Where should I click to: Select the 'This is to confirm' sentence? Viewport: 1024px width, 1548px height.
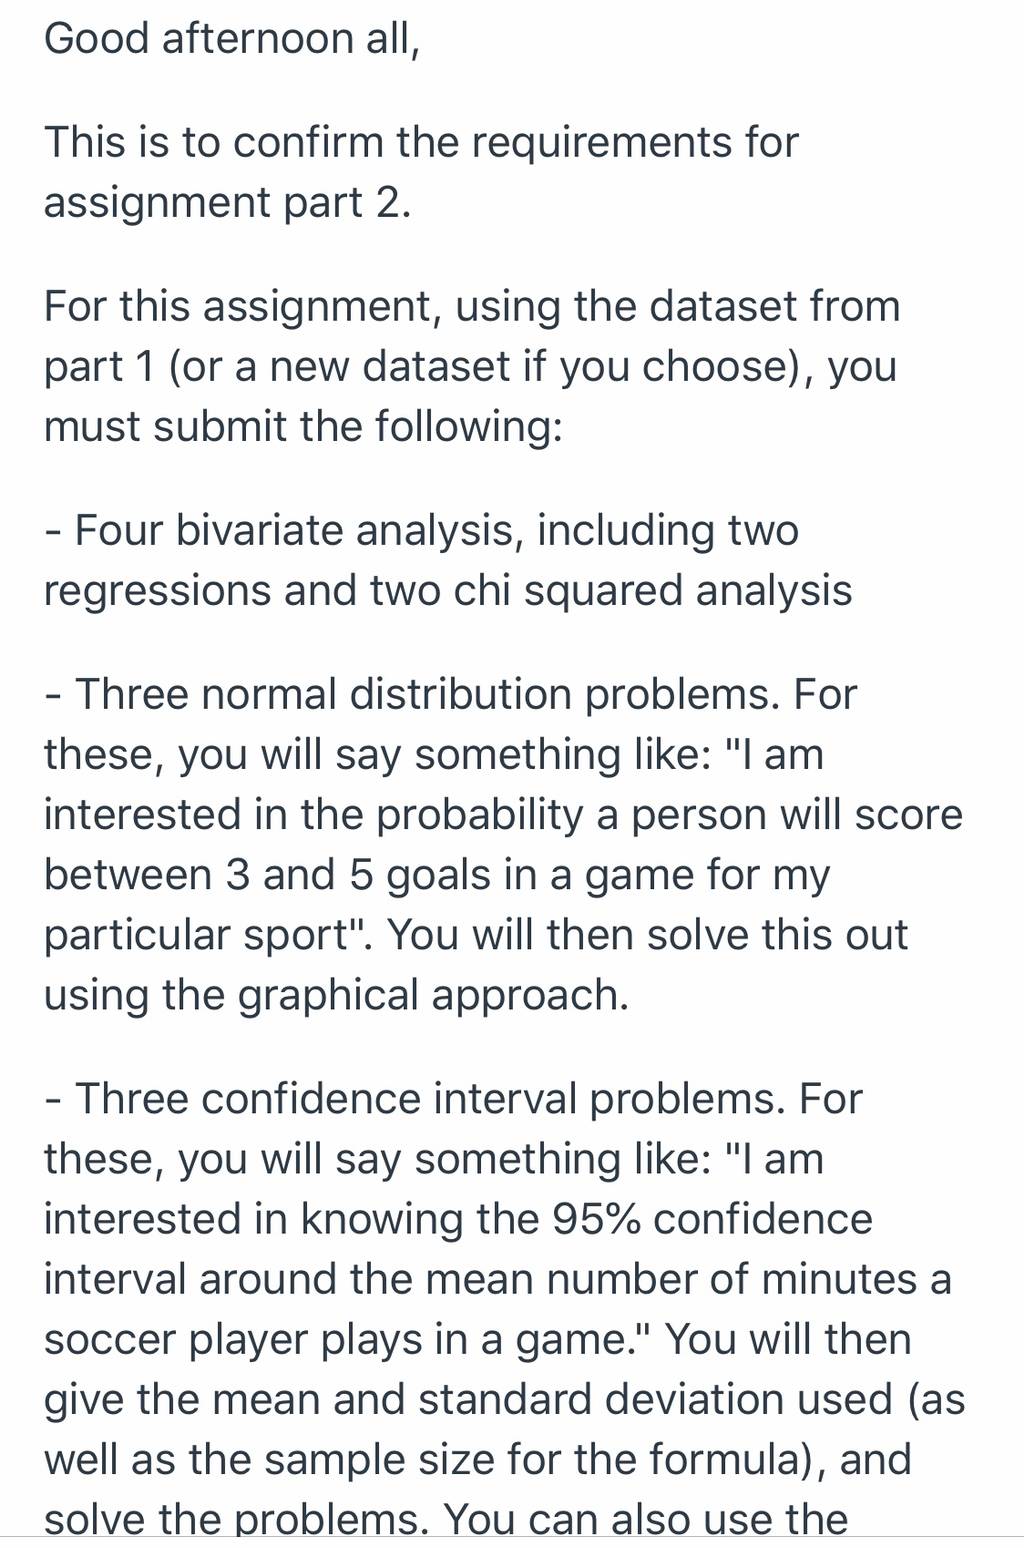(421, 172)
